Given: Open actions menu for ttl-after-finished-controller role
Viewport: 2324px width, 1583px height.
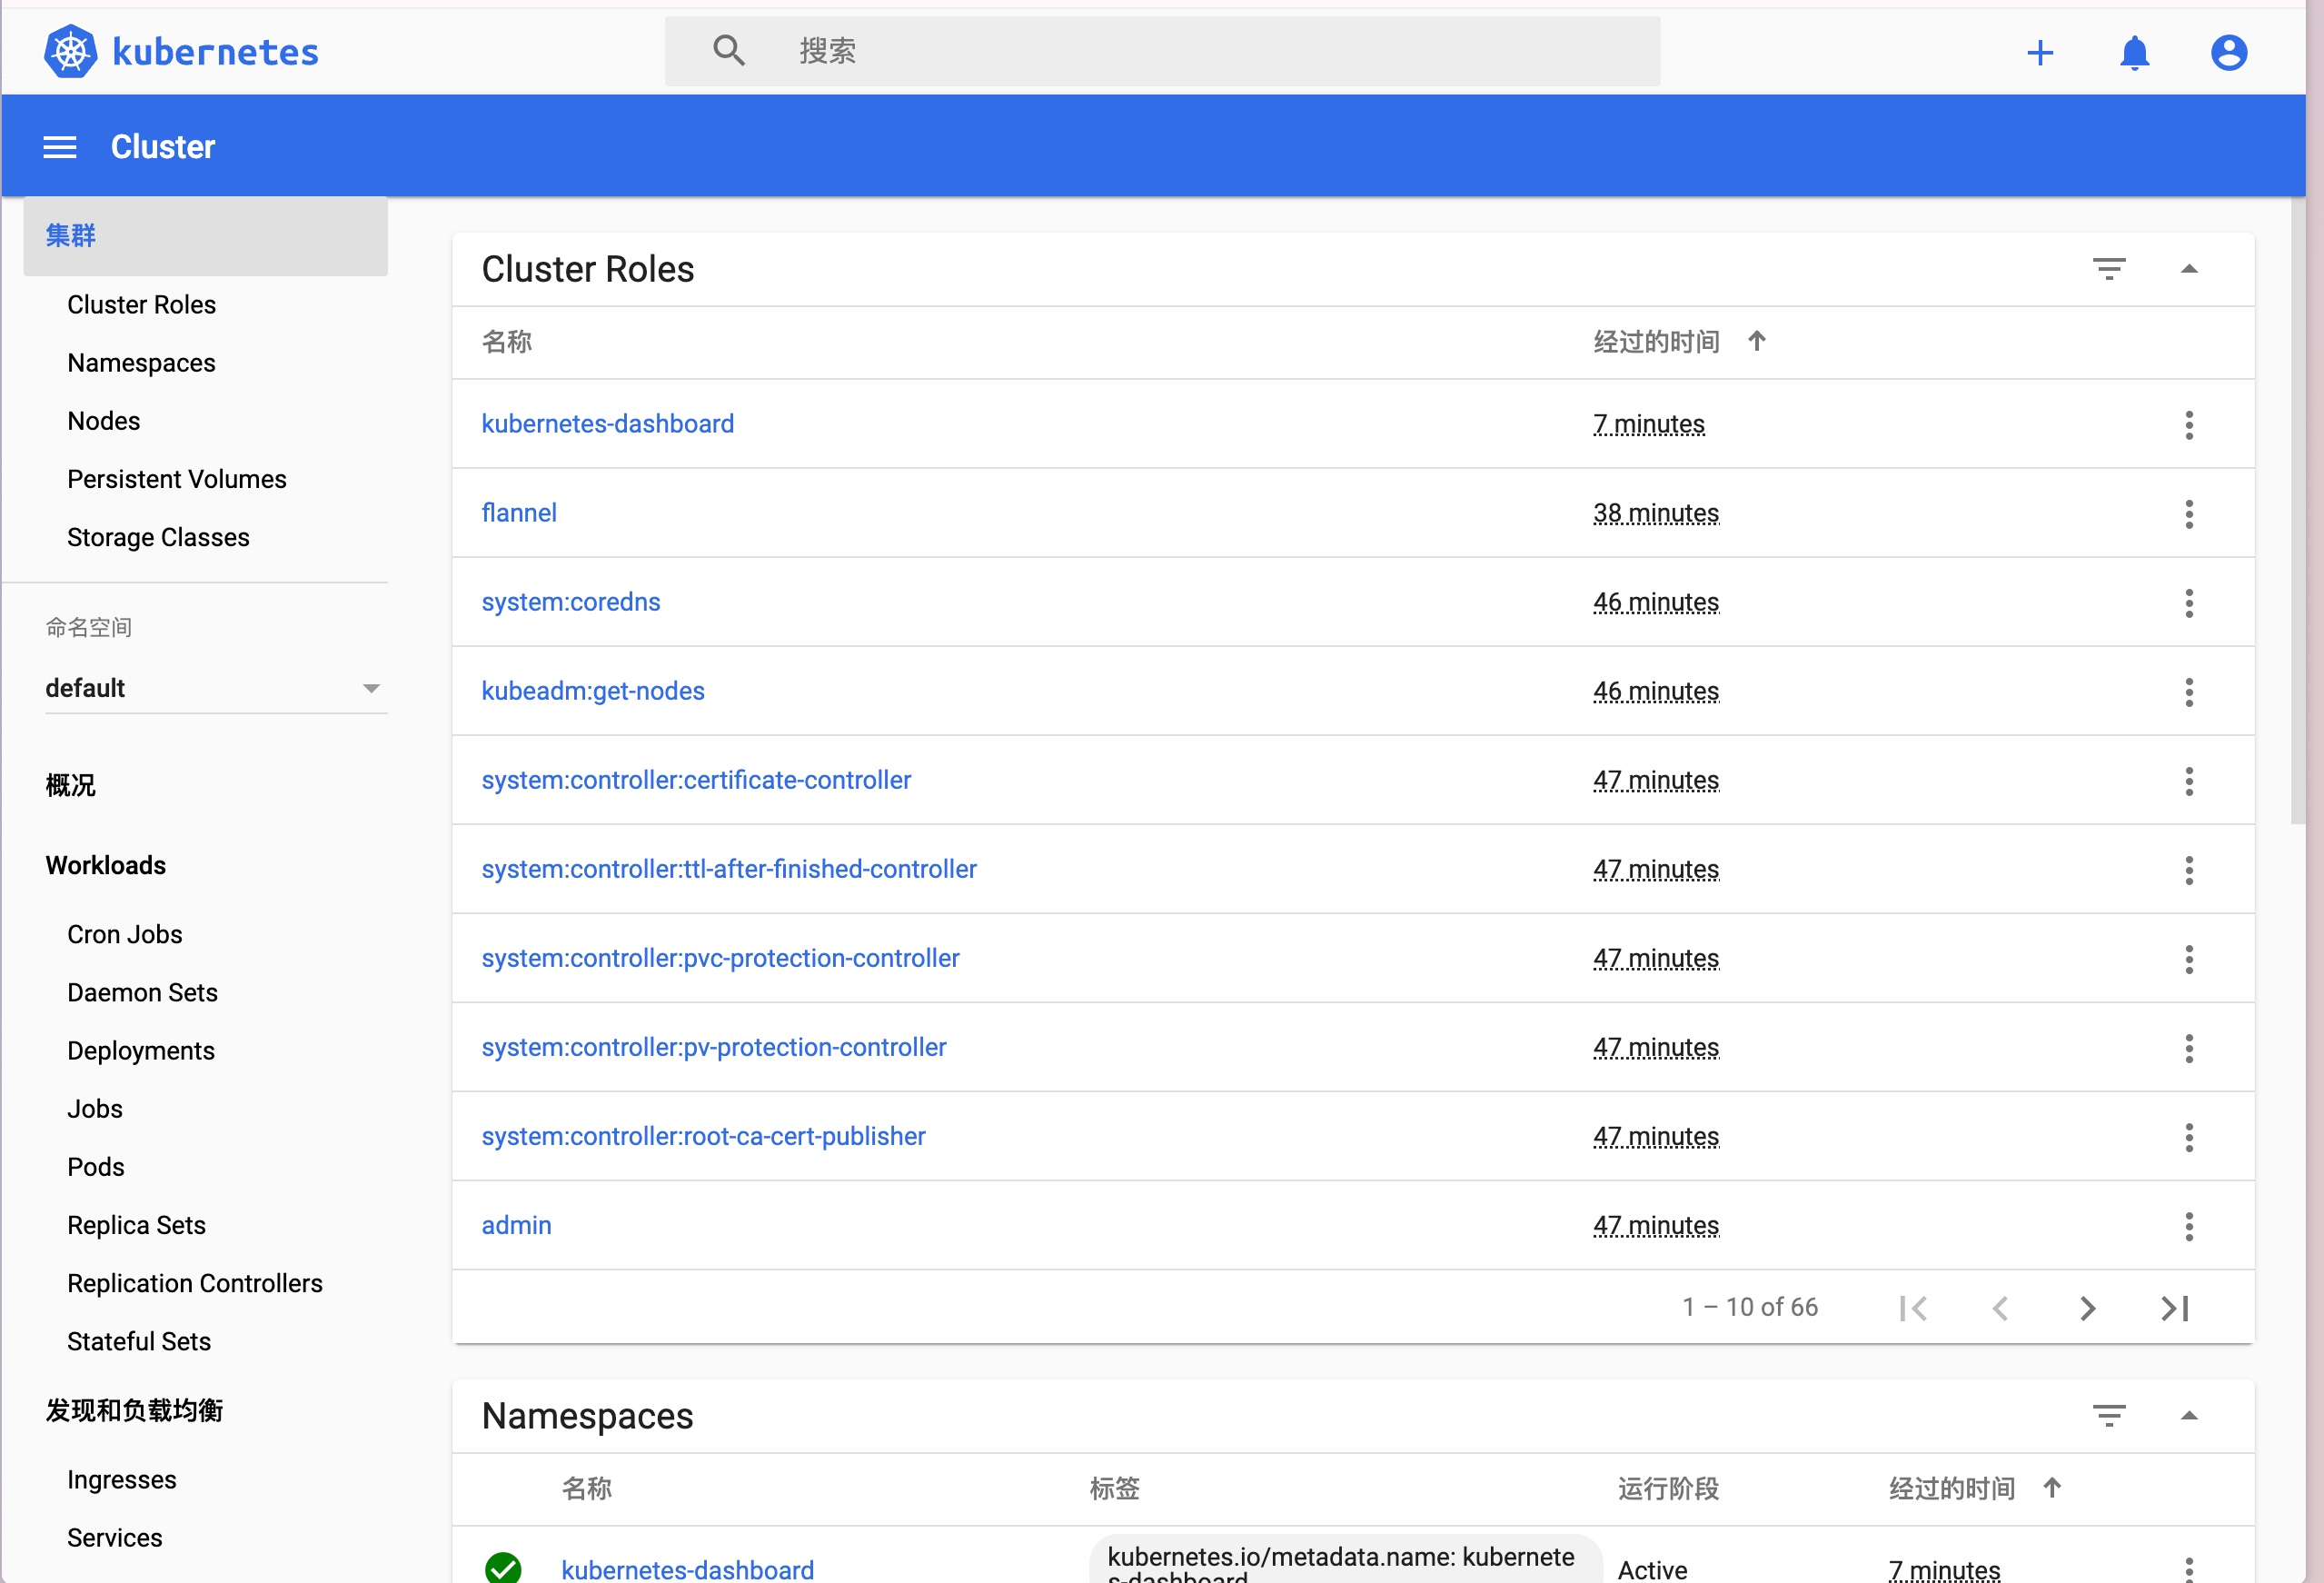Looking at the screenshot, I should [x=2189, y=869].
